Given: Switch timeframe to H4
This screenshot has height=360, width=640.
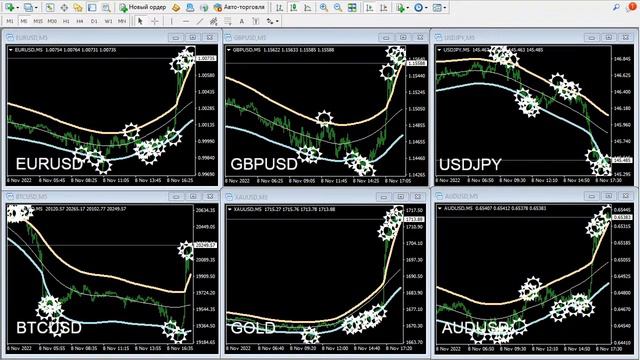Looking at the screenshot, I should (x=80, y=21).
